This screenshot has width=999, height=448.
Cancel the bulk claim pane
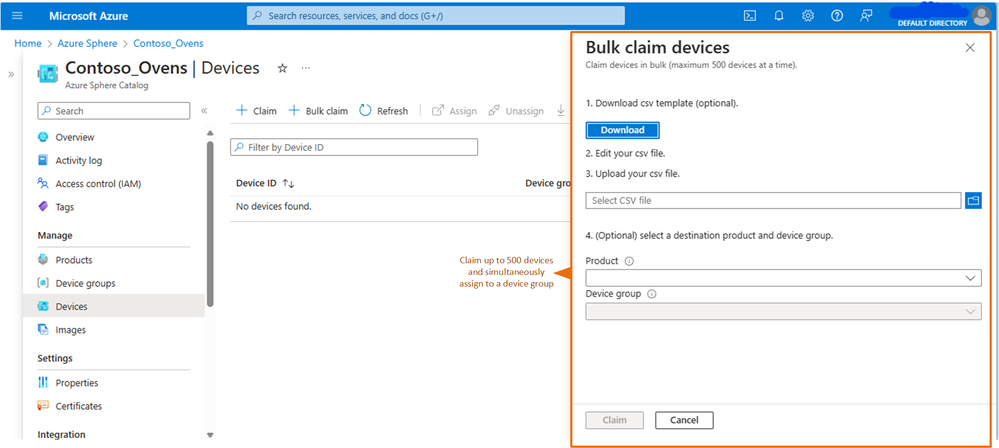(684, 420)
